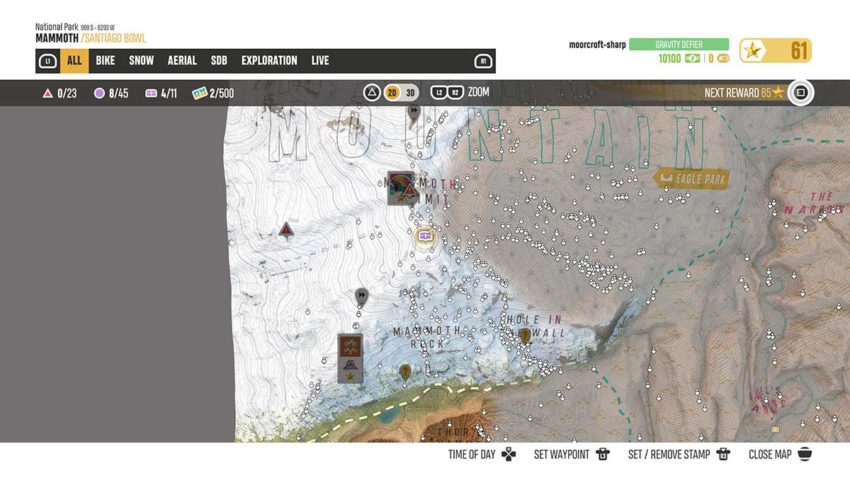Select the ALL category tab
The width and height of the screenshot is (850, 478).
pyautogui.click(x=74, y=61)
